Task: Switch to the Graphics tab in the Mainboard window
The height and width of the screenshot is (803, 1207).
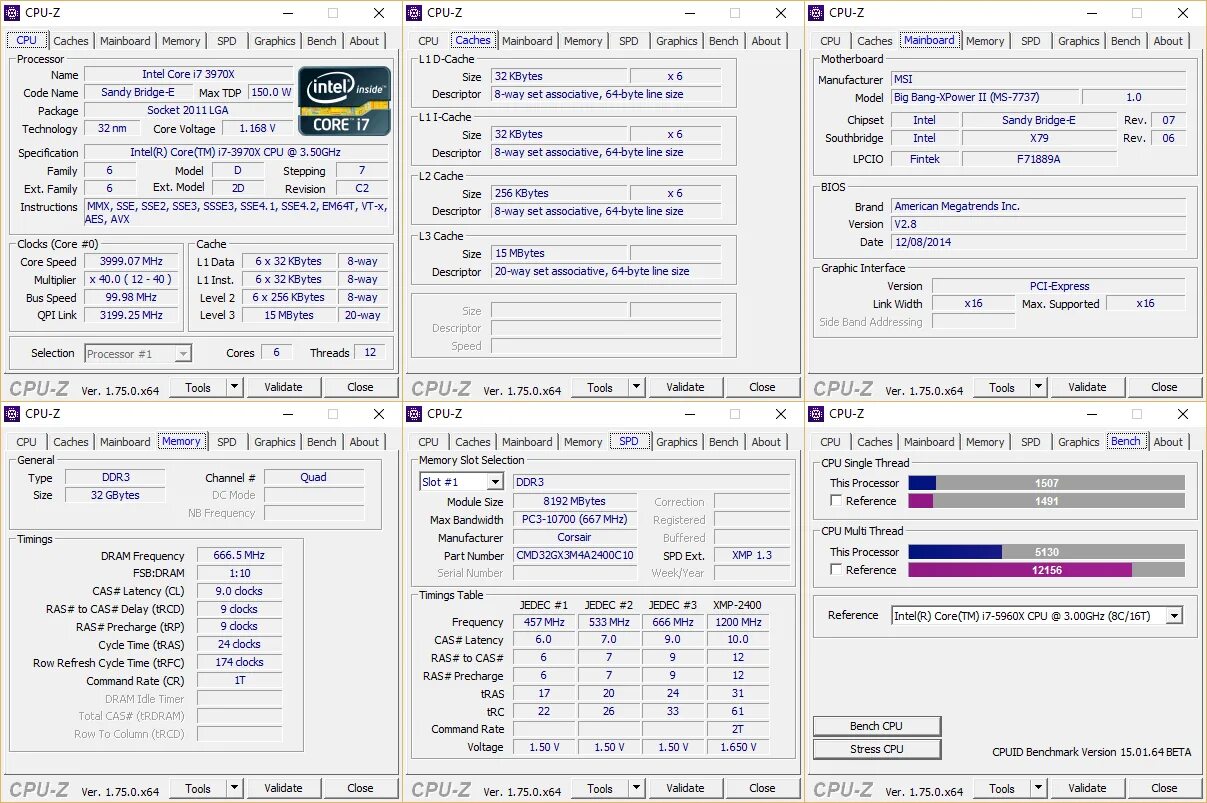Action: (x=1078, y=41)
